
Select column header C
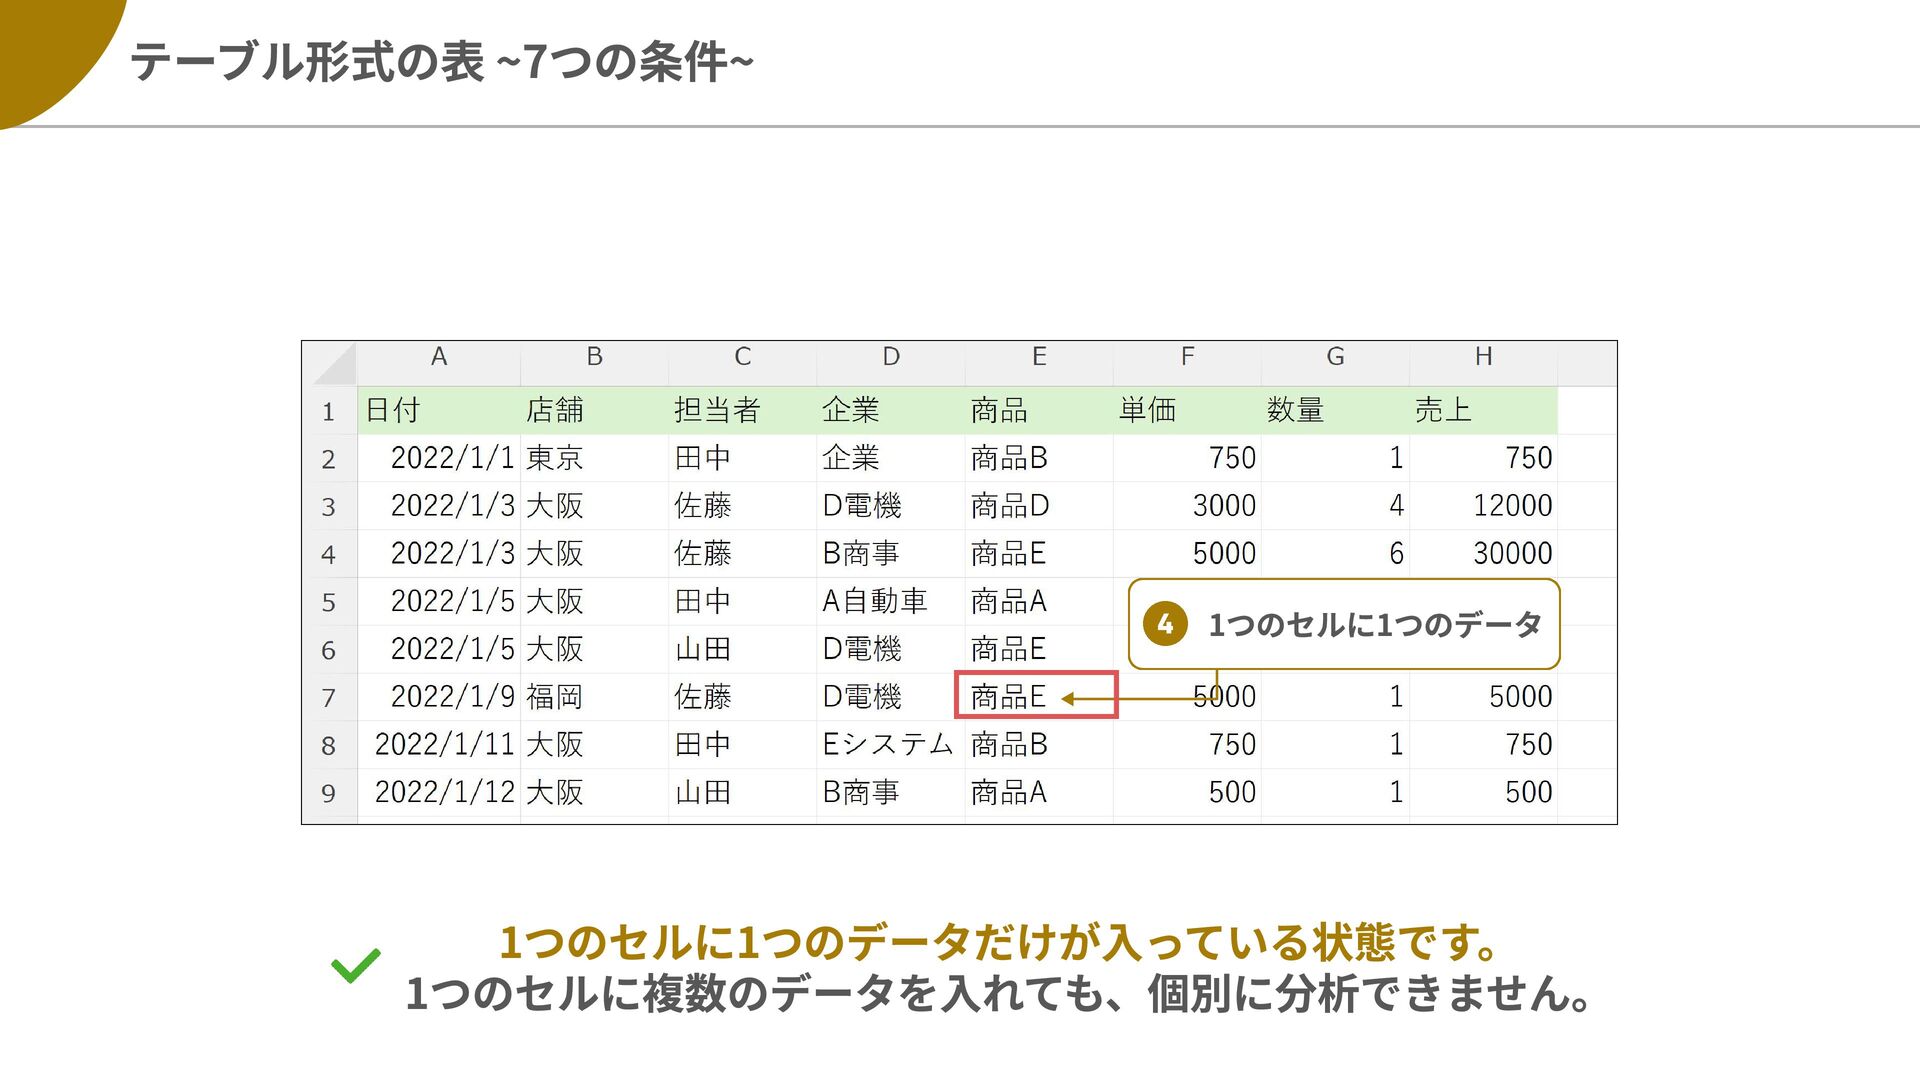742,364
